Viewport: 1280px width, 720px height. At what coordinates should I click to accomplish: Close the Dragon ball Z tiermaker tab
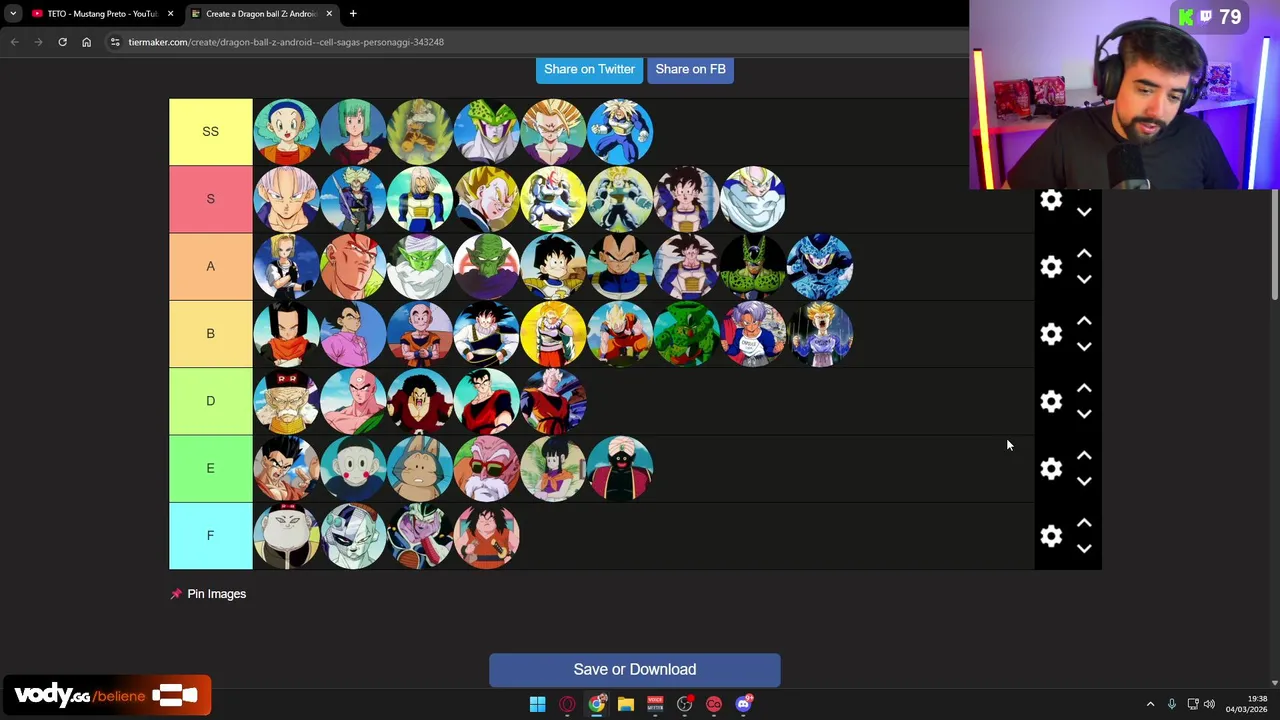click(329, 14)
